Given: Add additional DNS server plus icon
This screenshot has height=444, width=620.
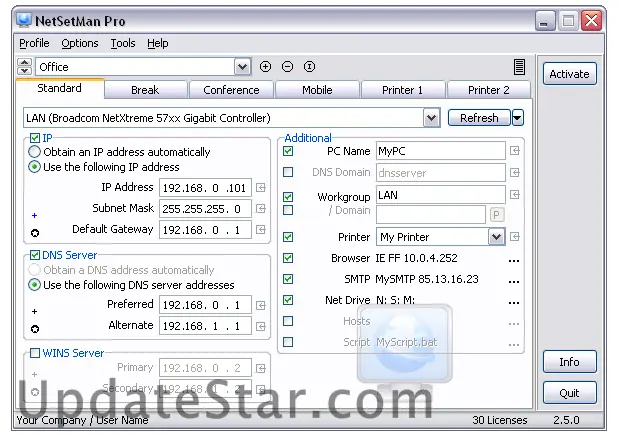Looking at the screenshot, I should (x=34, y=312).
